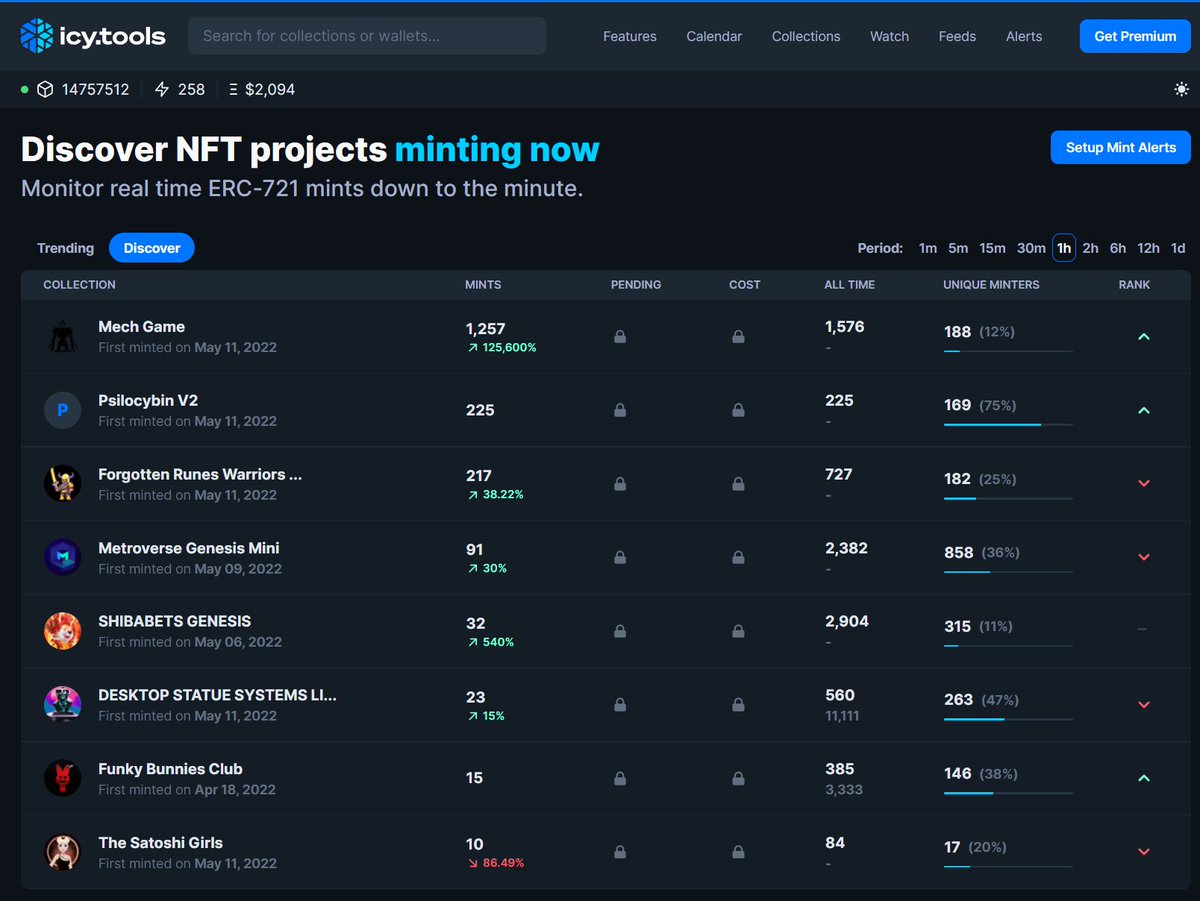
Task: Click pending lock icon for DESKTOP STATUE SYSTEMS
Action: click(x=620, y=705)
